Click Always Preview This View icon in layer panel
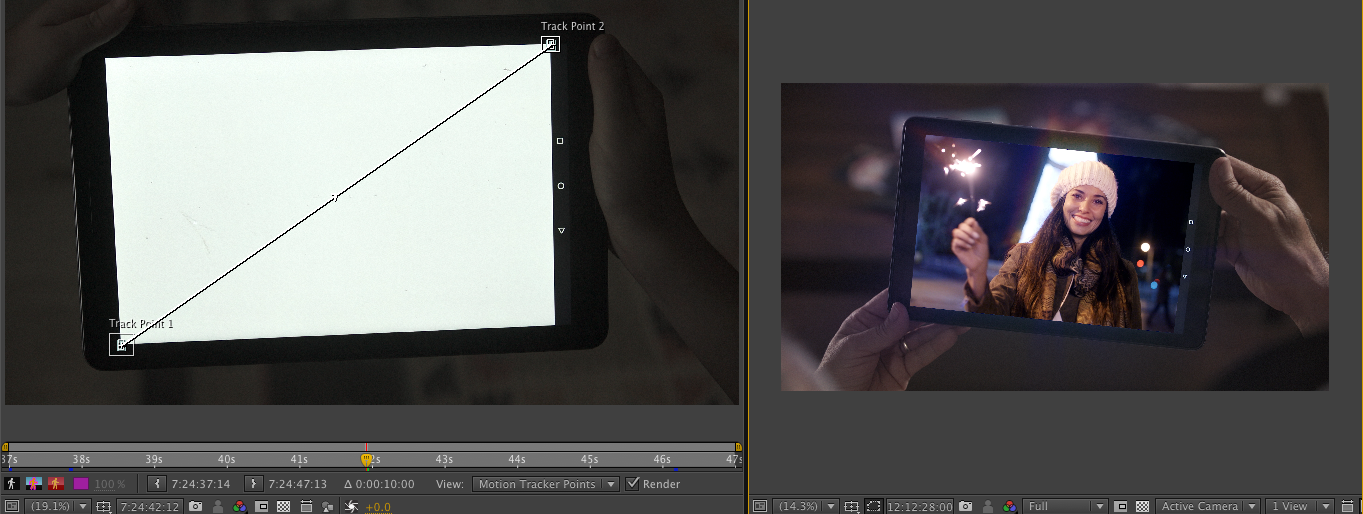The height and width of the screenshot is (514, 1363). point(12,507)
